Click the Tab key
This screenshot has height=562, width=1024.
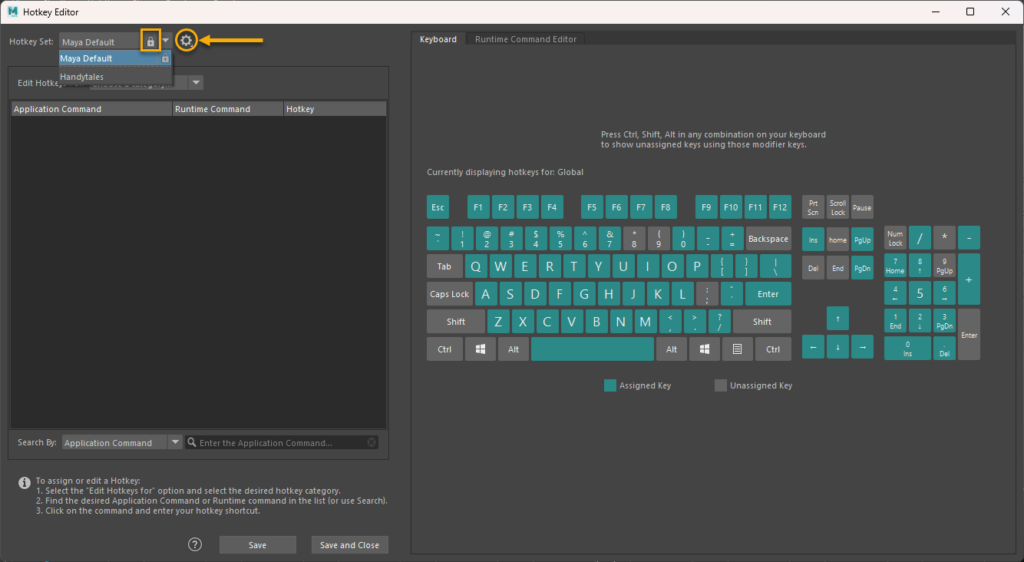[x=445, y=266]
